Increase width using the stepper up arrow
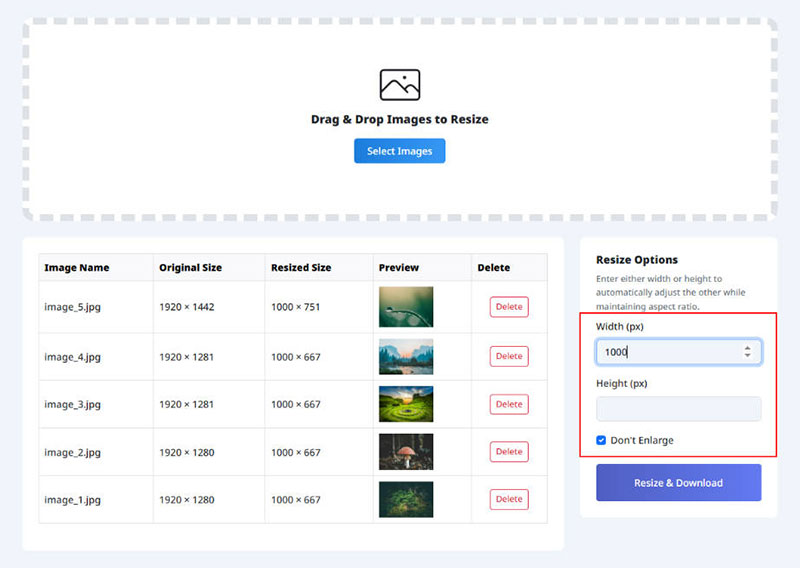 click(747, 348)
